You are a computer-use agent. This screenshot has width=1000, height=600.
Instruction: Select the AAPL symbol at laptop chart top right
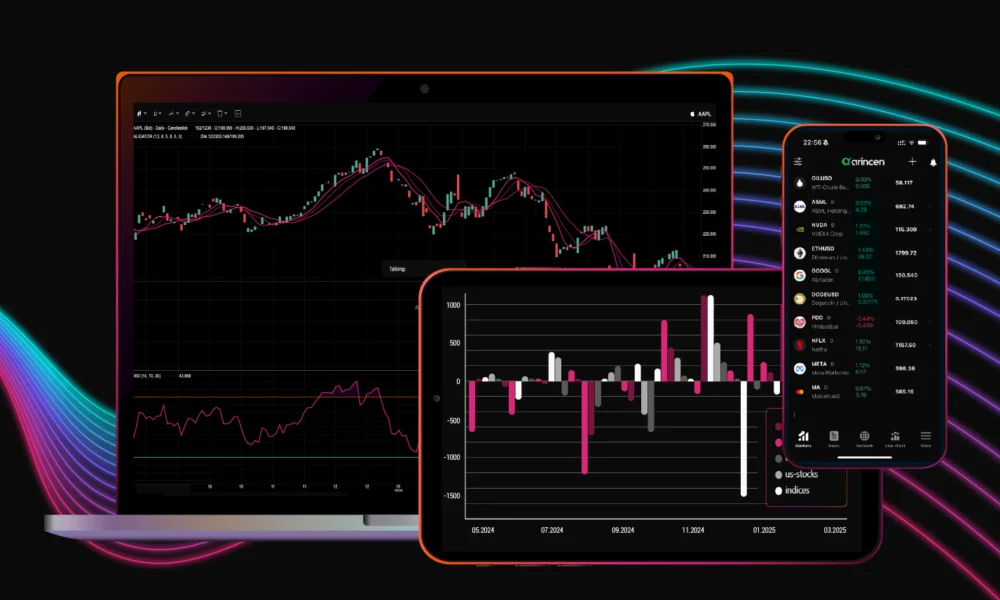(x=701, y=114)
